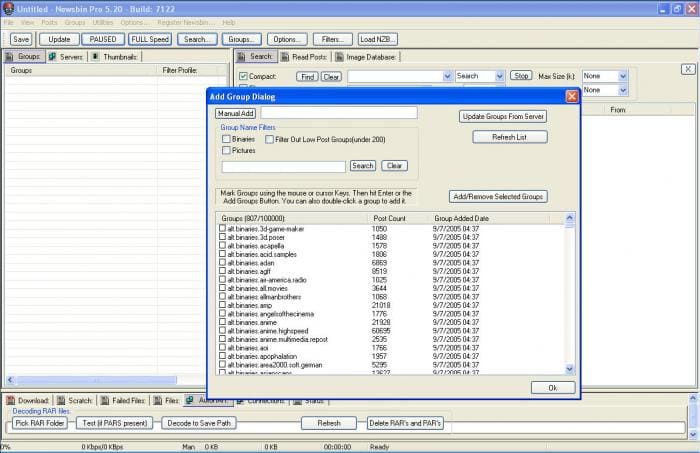Click Add/Remove Selected Groups button
The image size is (700, 453).
coord(498,196)
